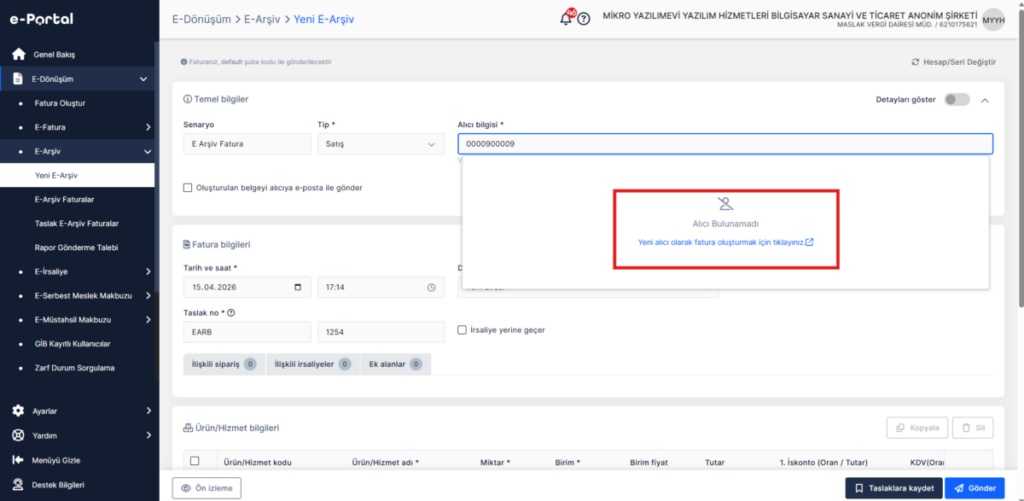Switch to the Ek alanlar tab
The image size is (1024, 501).
tap(396, 364)
